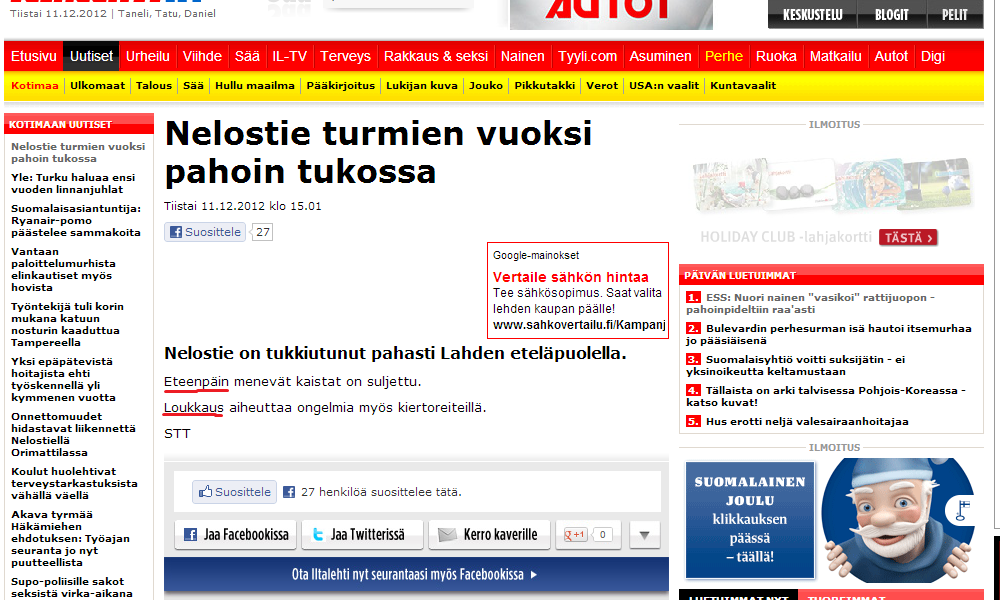The height and width of the screenshot is (600, 1000).
Task: Click the thumbs-up Suosittele button in share box
Action: click(235, 492)
